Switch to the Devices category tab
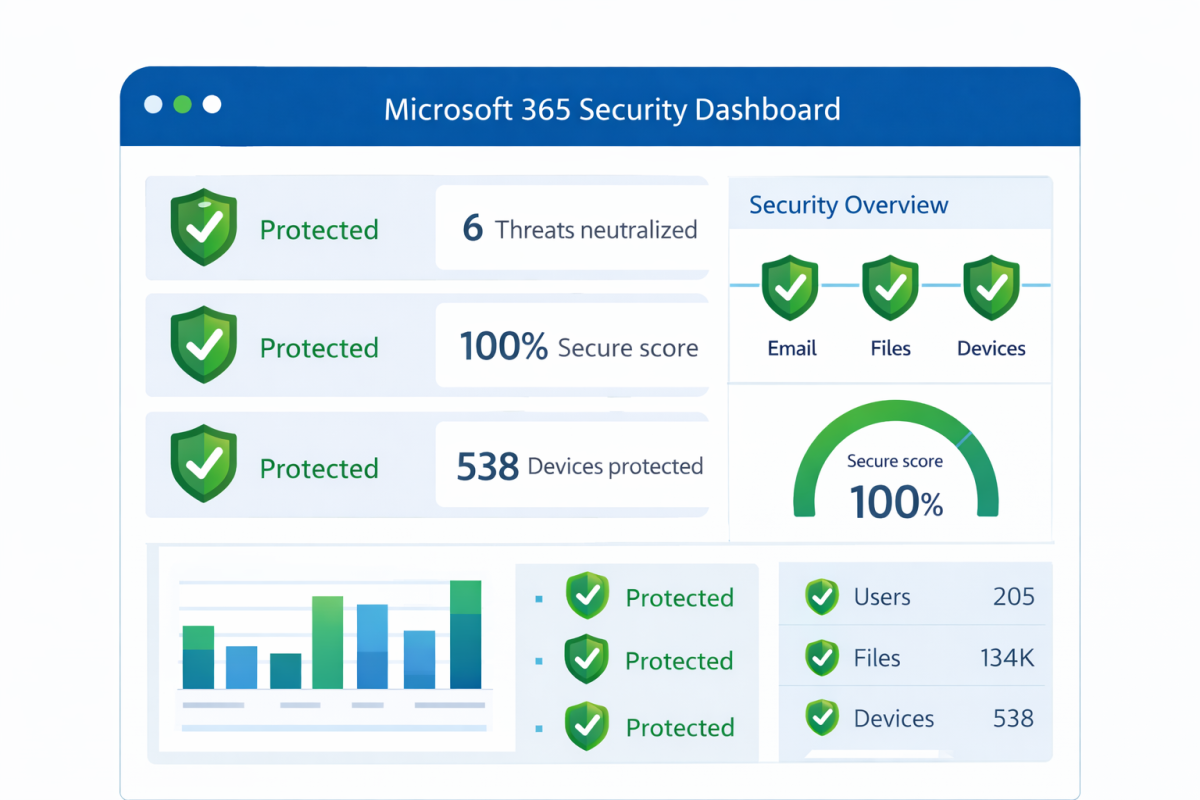Viewport: 1200px width, 800px height. (x=991, y=348)
